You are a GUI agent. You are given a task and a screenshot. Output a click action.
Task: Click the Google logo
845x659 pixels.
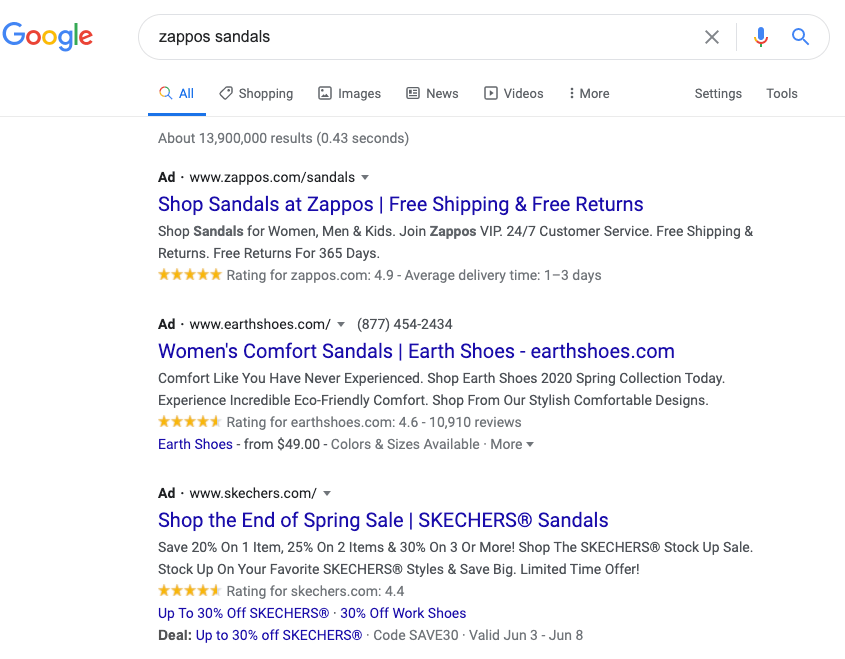(47, 36)
